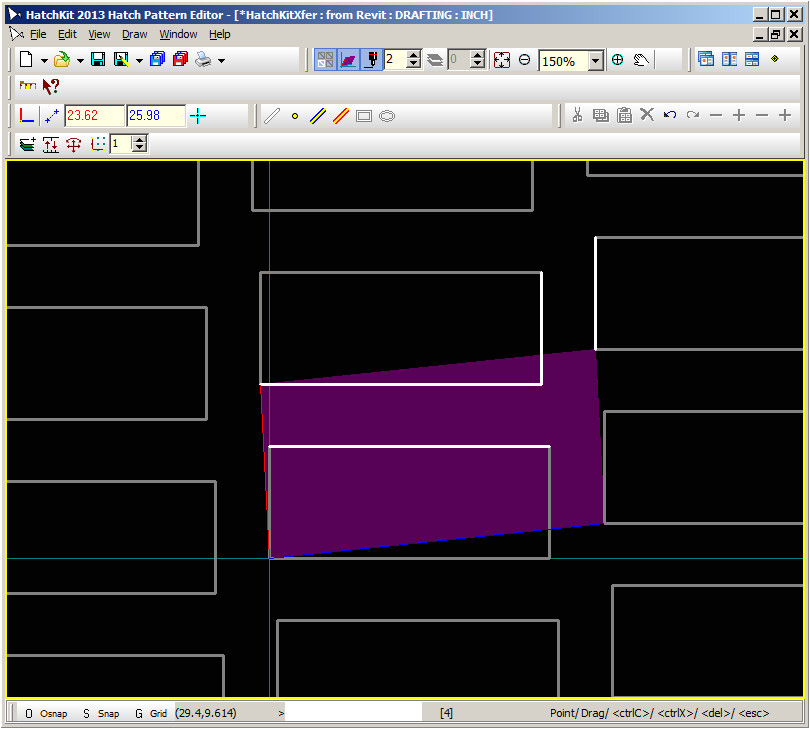This screenshot has height=729, width=810.
Task: Toggle the pen plotter display button
Action: [371, 60]
